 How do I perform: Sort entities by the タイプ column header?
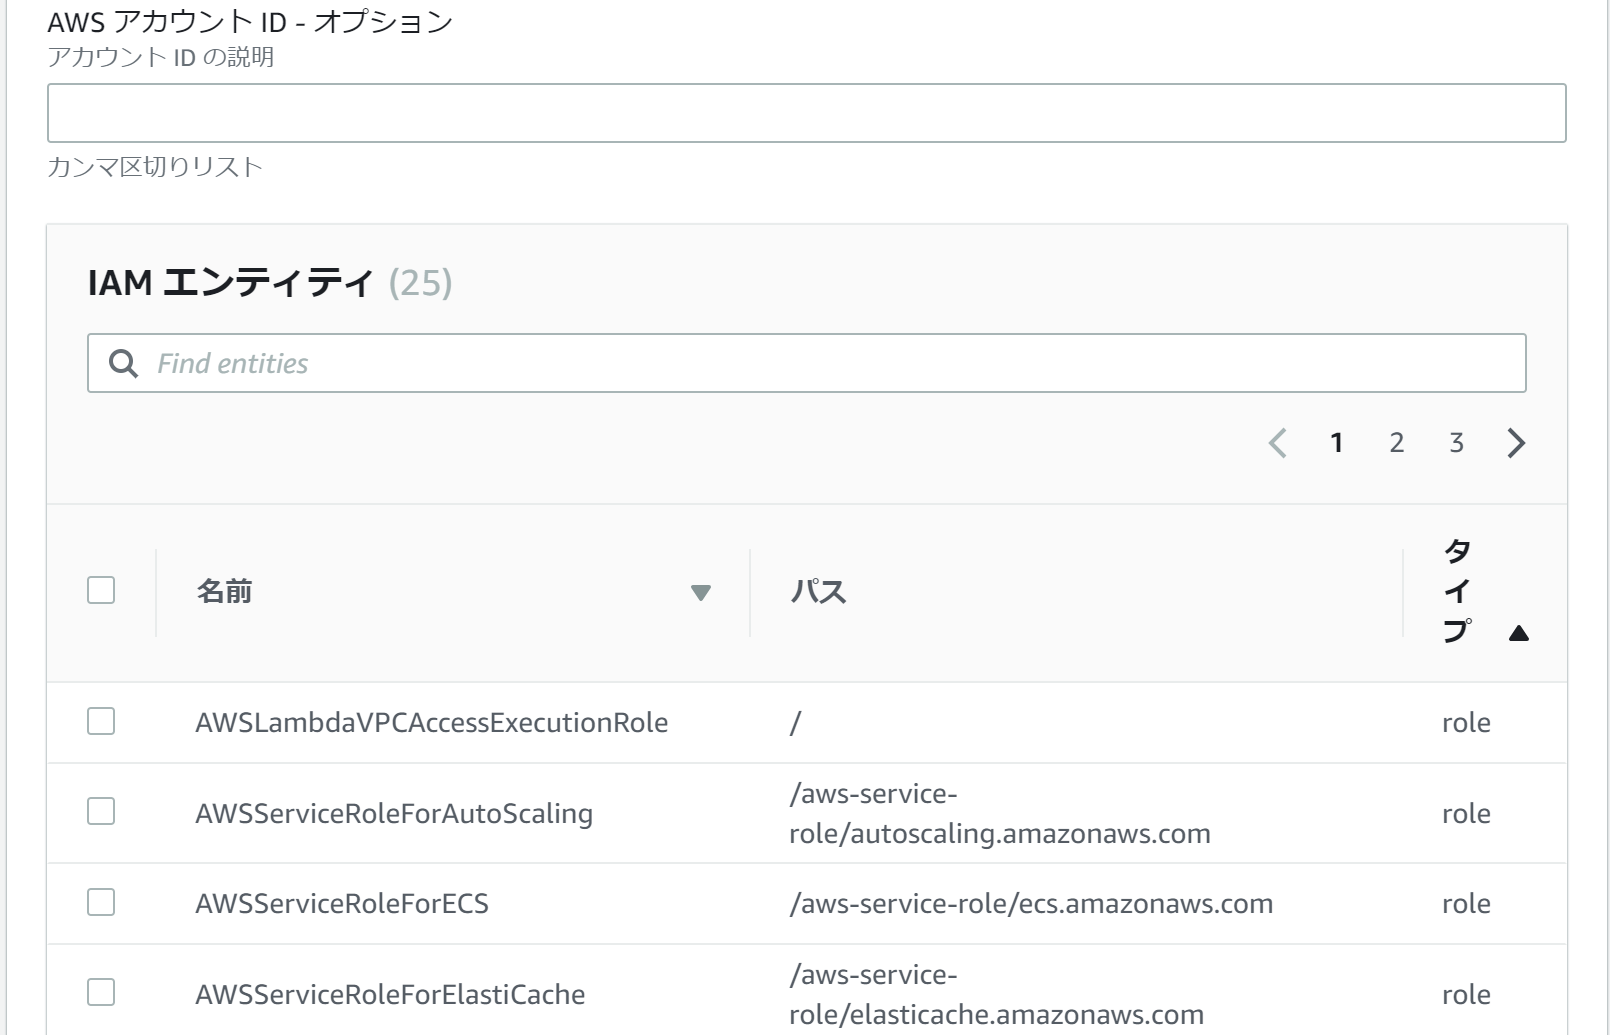click(1459, 591)
